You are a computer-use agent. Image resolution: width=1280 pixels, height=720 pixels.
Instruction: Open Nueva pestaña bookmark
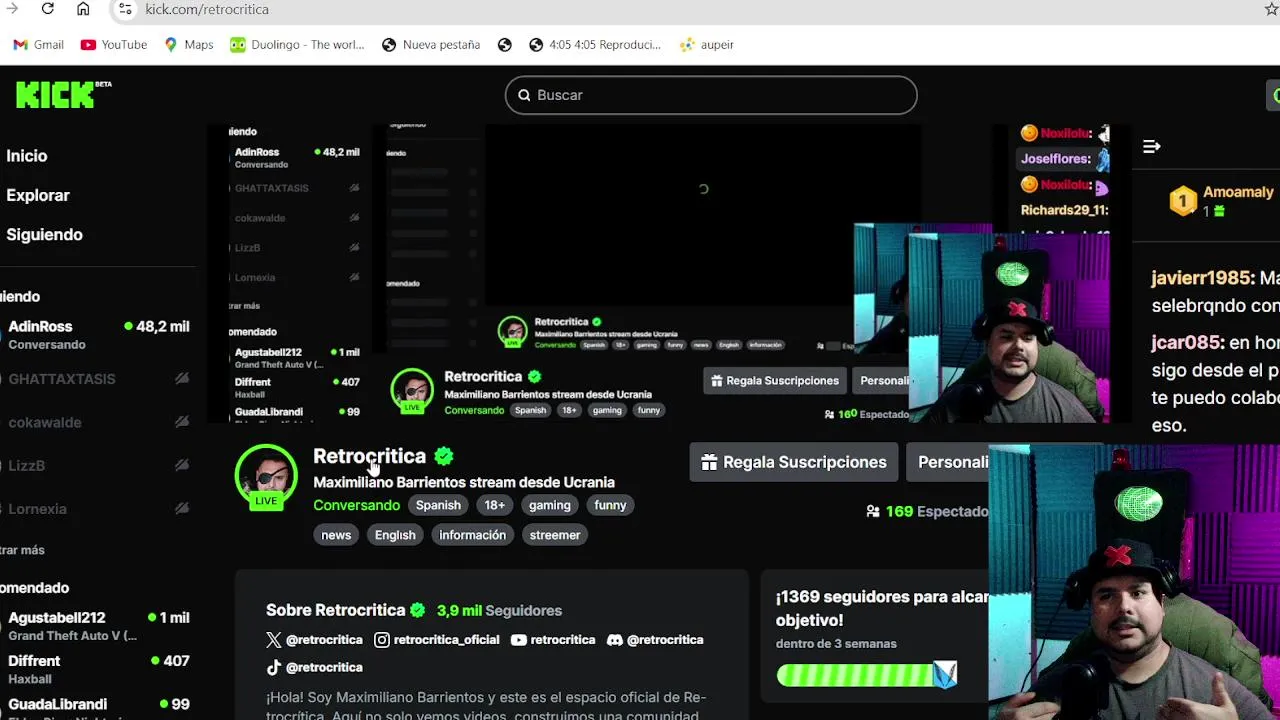[431, 45]
